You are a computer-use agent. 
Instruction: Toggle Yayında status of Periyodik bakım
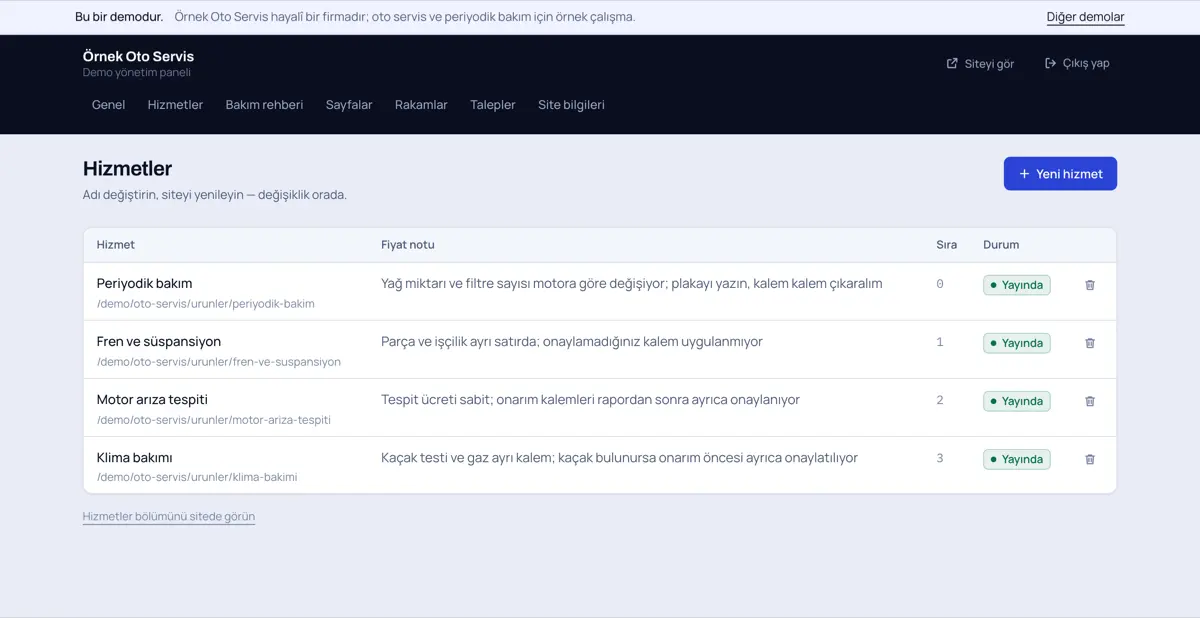pyautogui.click(x=1016, y=285)
